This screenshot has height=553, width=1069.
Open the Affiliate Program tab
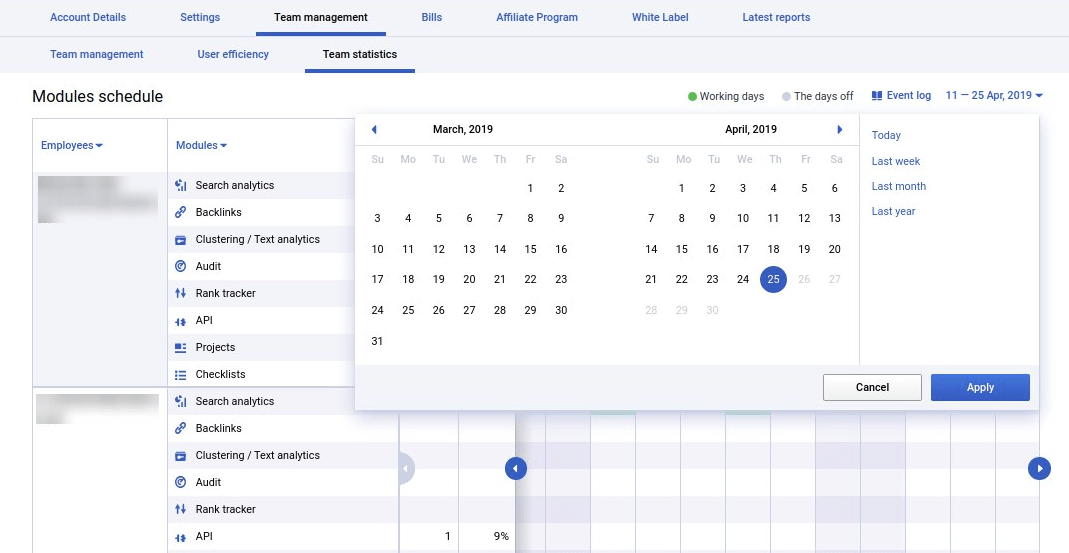[x=537, y=17]
